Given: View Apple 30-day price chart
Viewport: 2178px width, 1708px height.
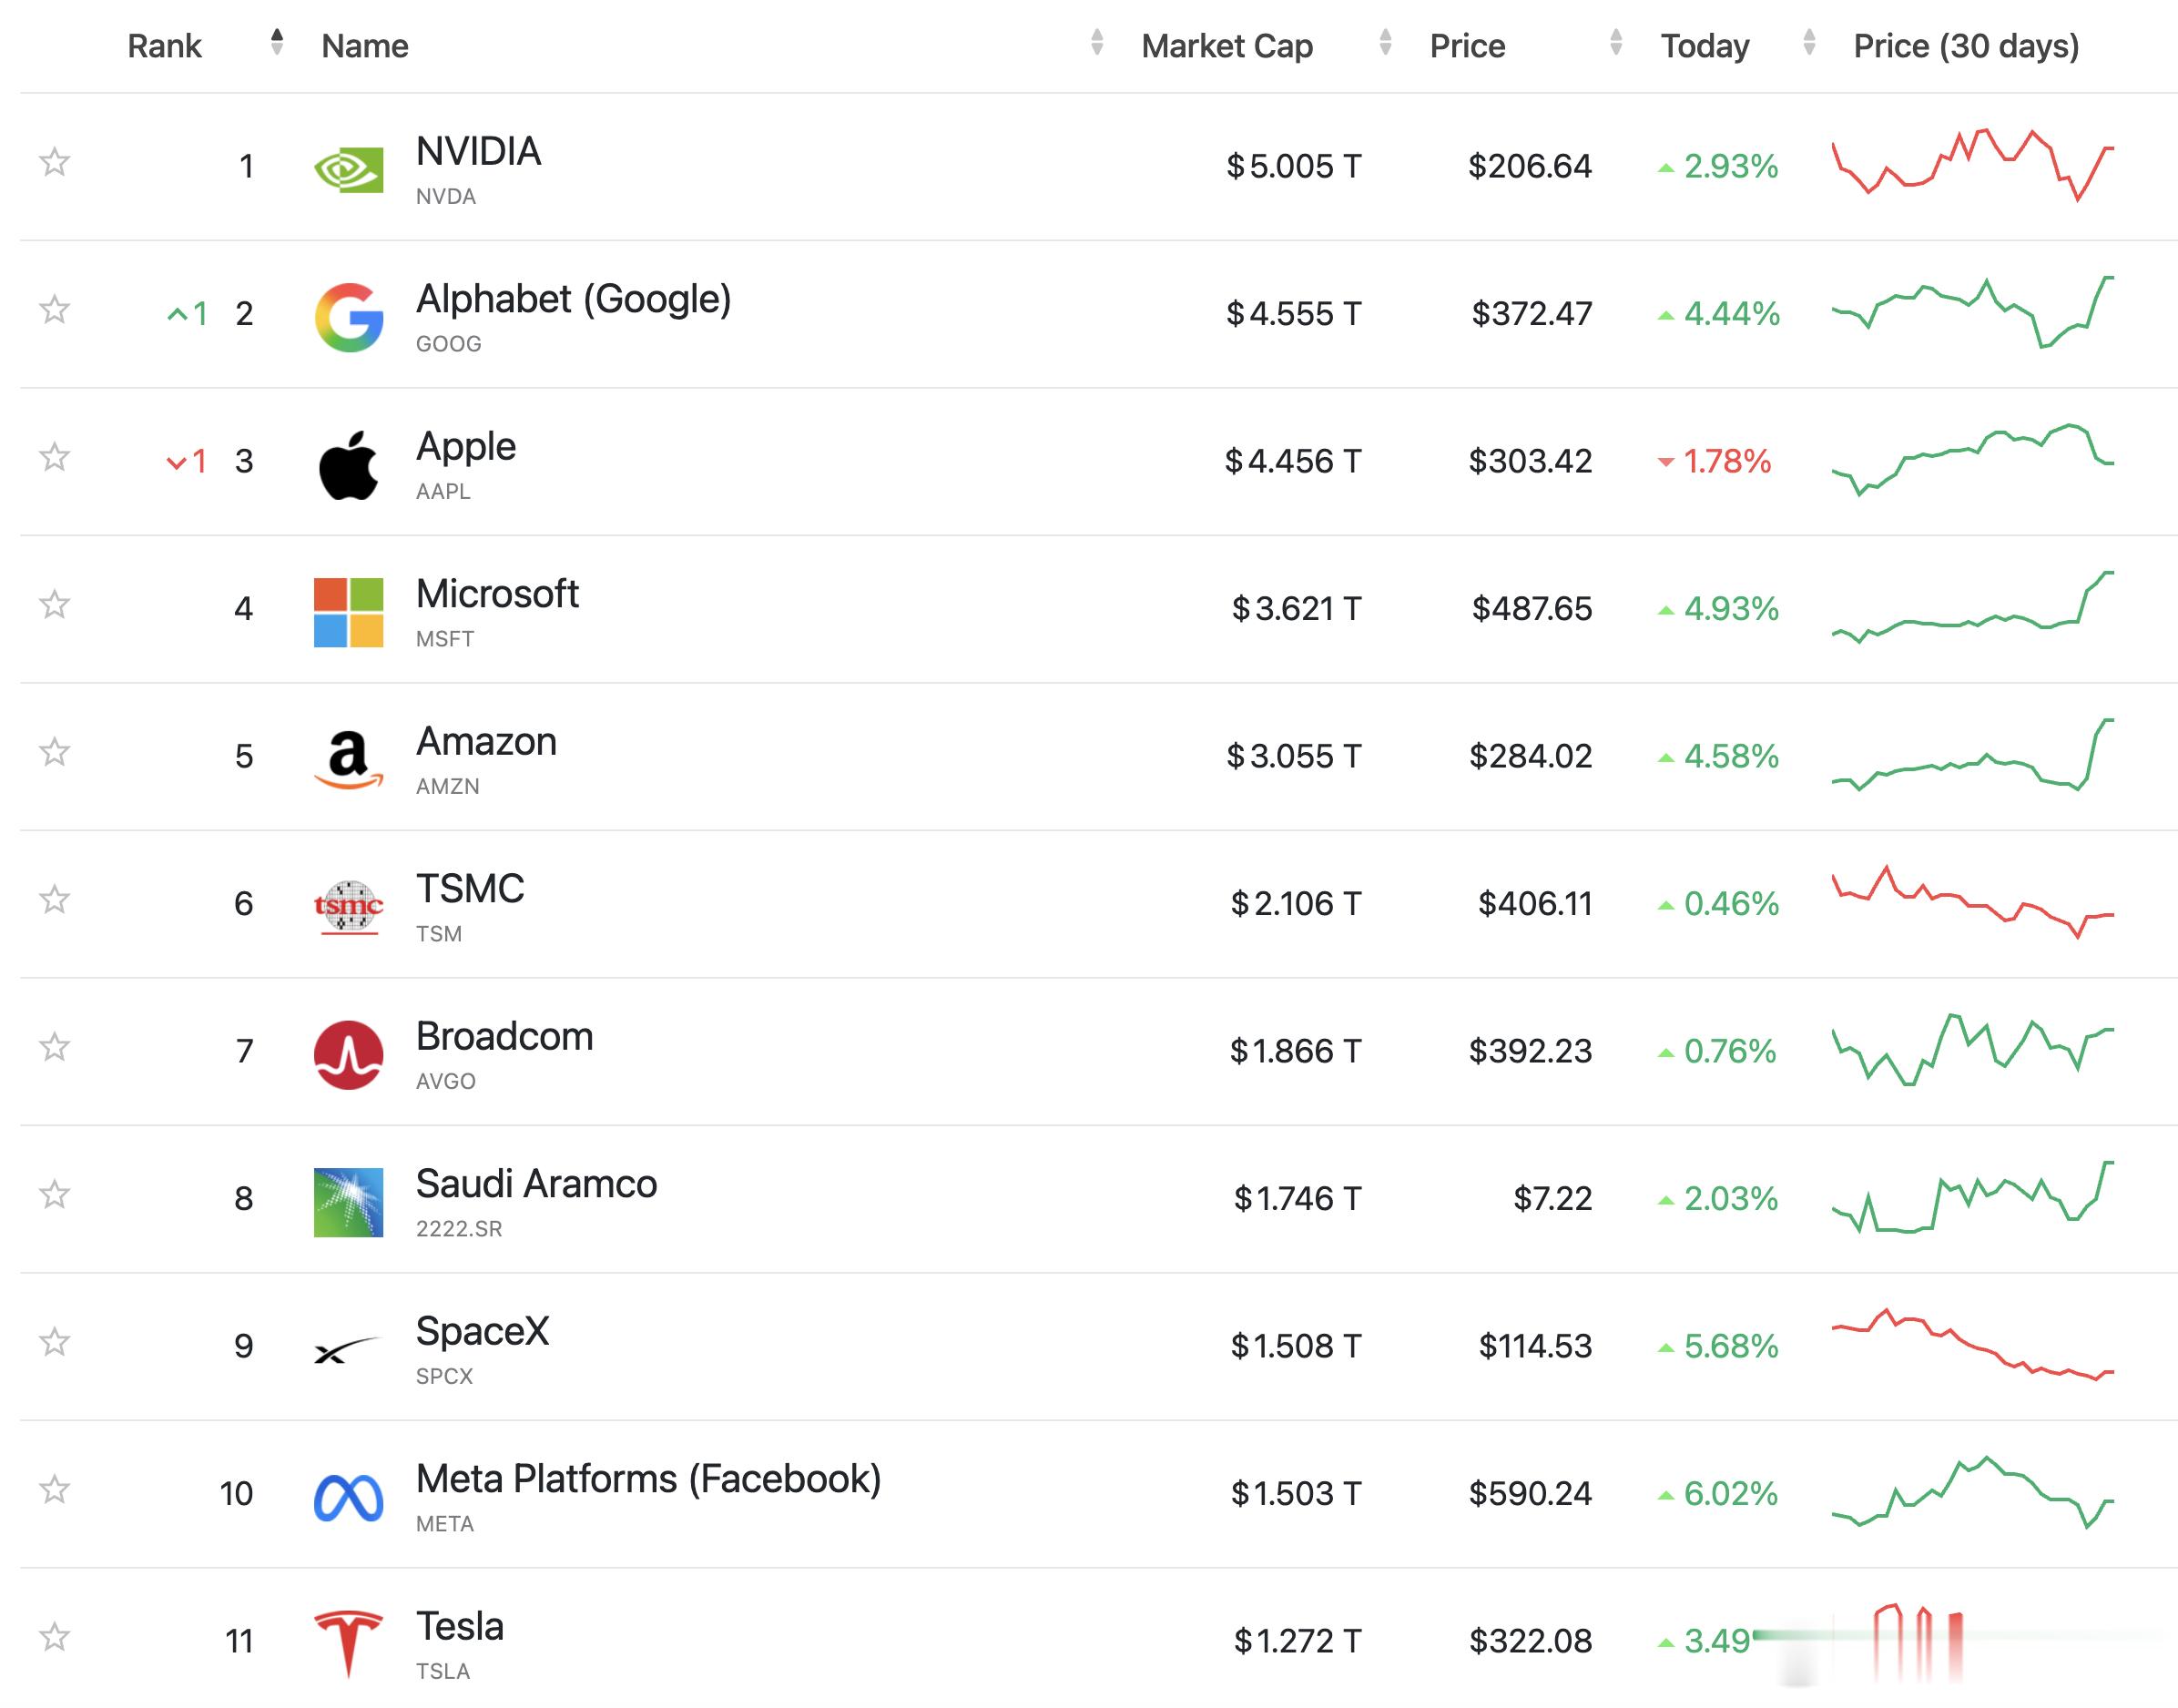Looking at the screenshot, I should coord(1972,460).
